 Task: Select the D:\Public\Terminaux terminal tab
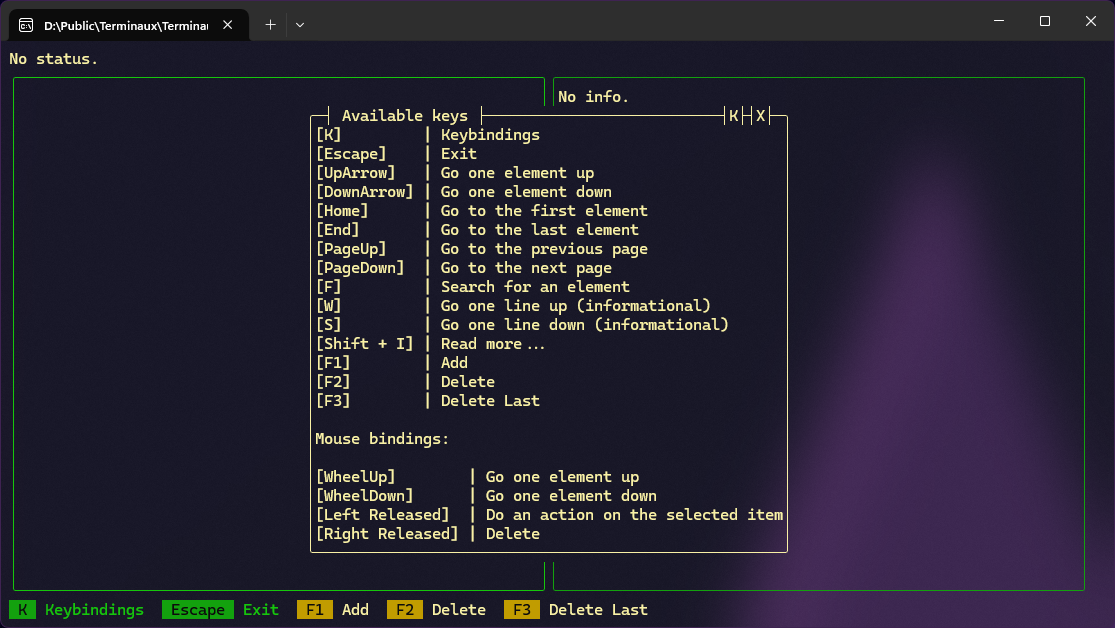(x=118, y=24)
